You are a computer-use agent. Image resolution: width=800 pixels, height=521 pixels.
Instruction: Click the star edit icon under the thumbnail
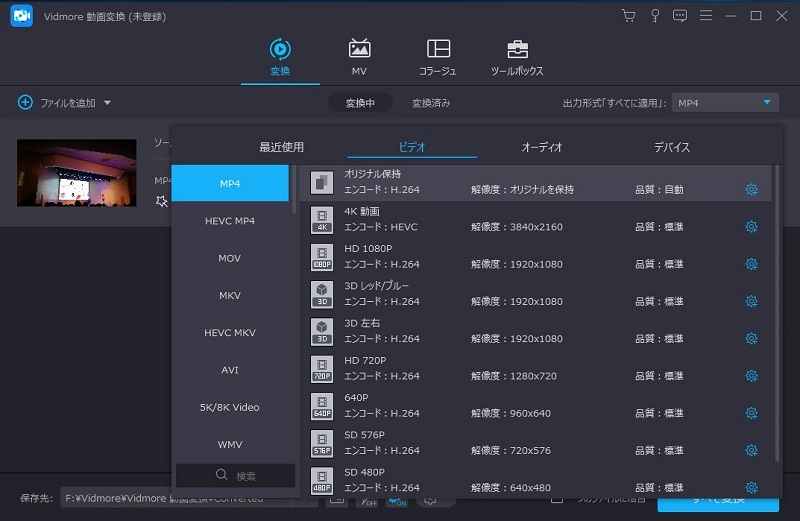coord(161,201)
